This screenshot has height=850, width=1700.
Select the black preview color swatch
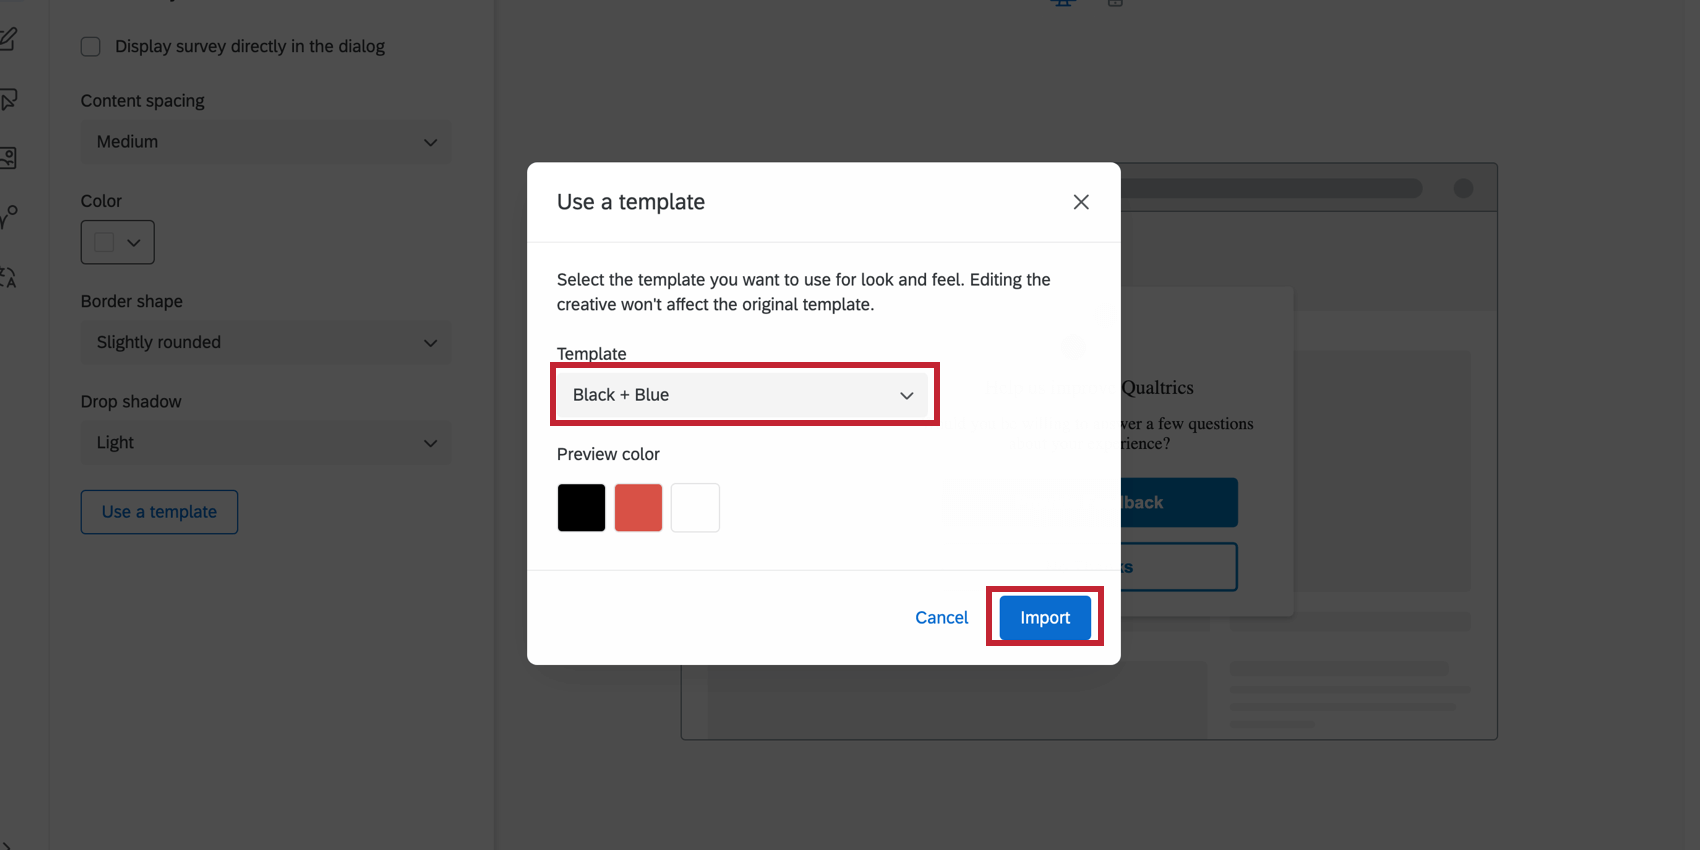(x=581, y=507)
